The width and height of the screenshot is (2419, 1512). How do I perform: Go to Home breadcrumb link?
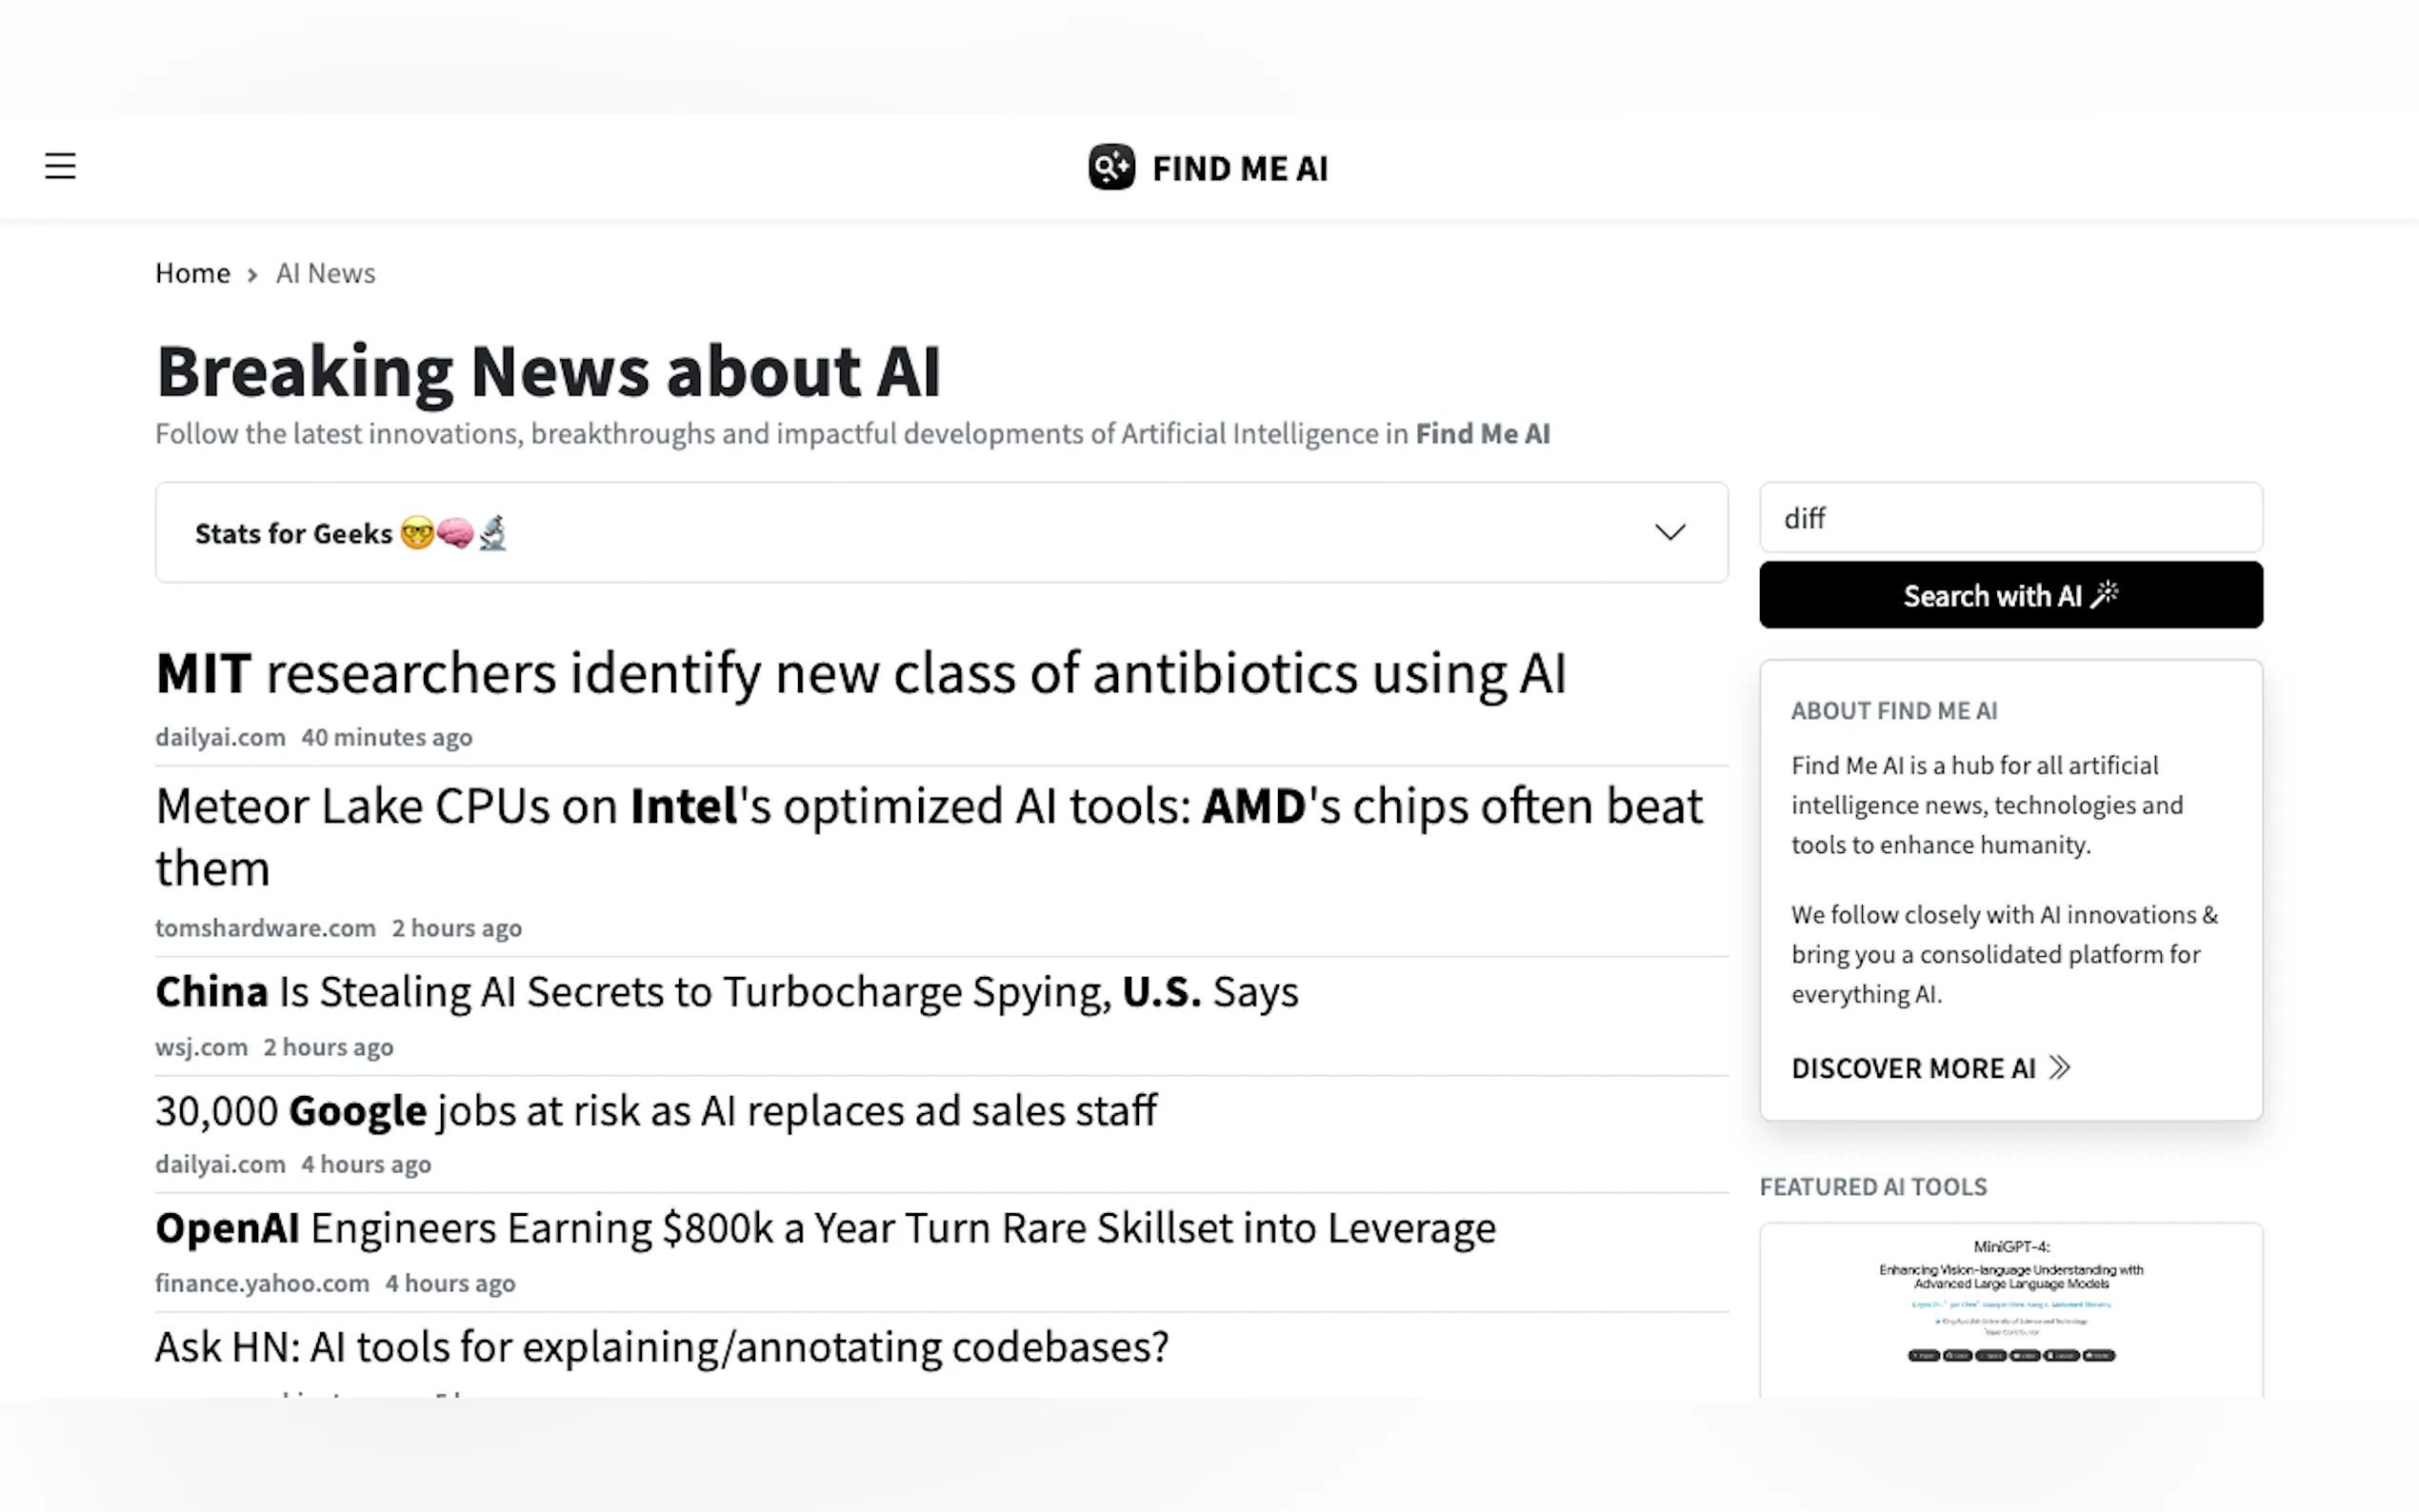click(x=192, y=273)
